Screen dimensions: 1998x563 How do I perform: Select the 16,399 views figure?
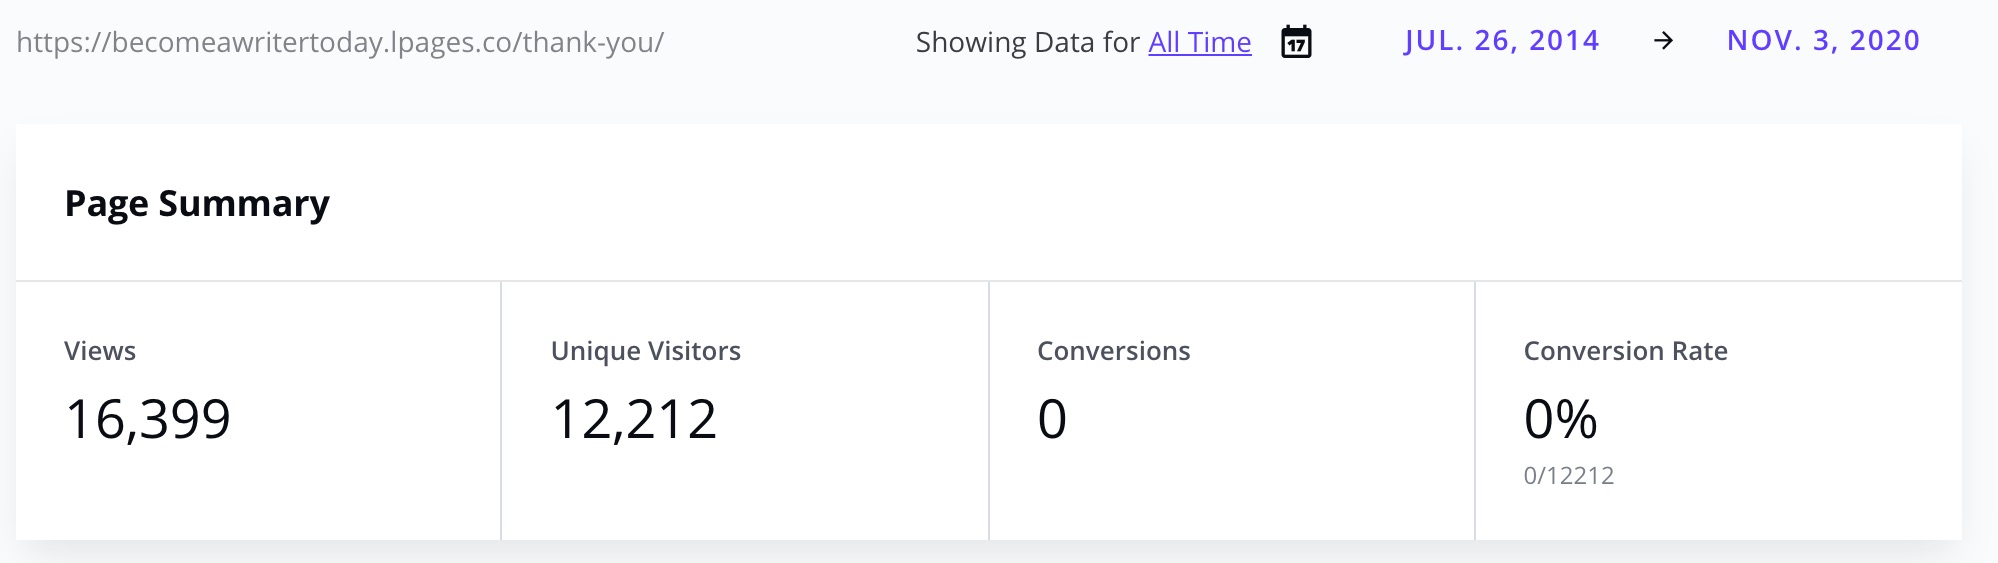point(148,418)
